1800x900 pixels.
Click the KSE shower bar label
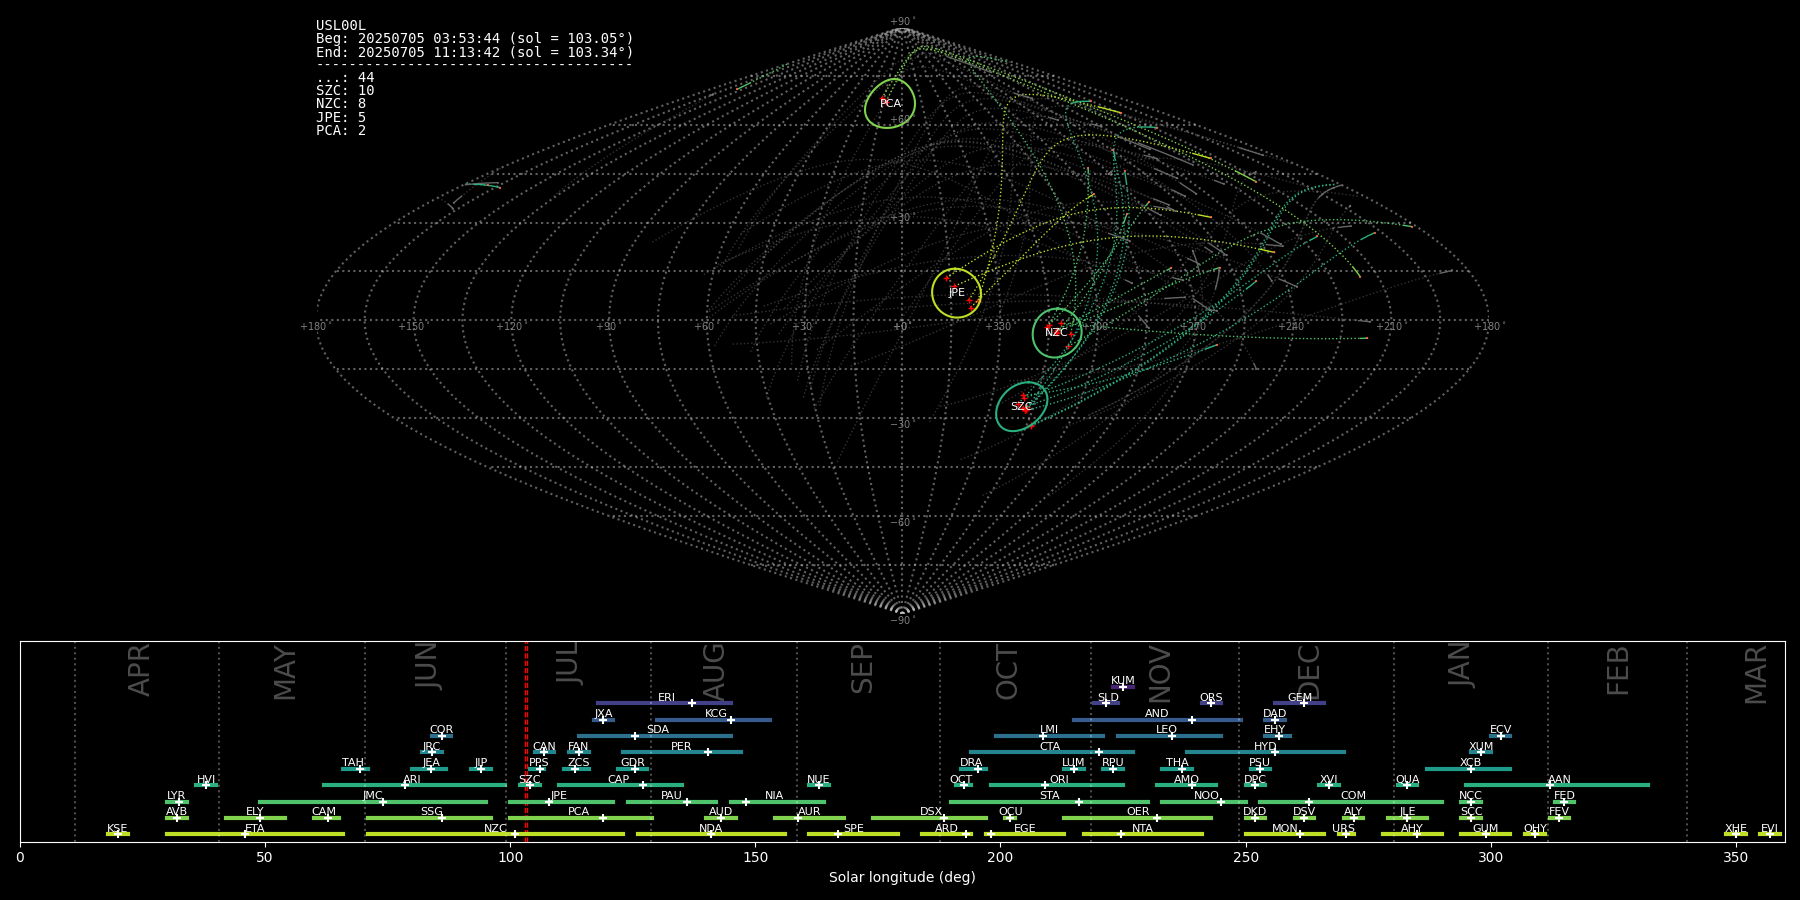[117, 829]
